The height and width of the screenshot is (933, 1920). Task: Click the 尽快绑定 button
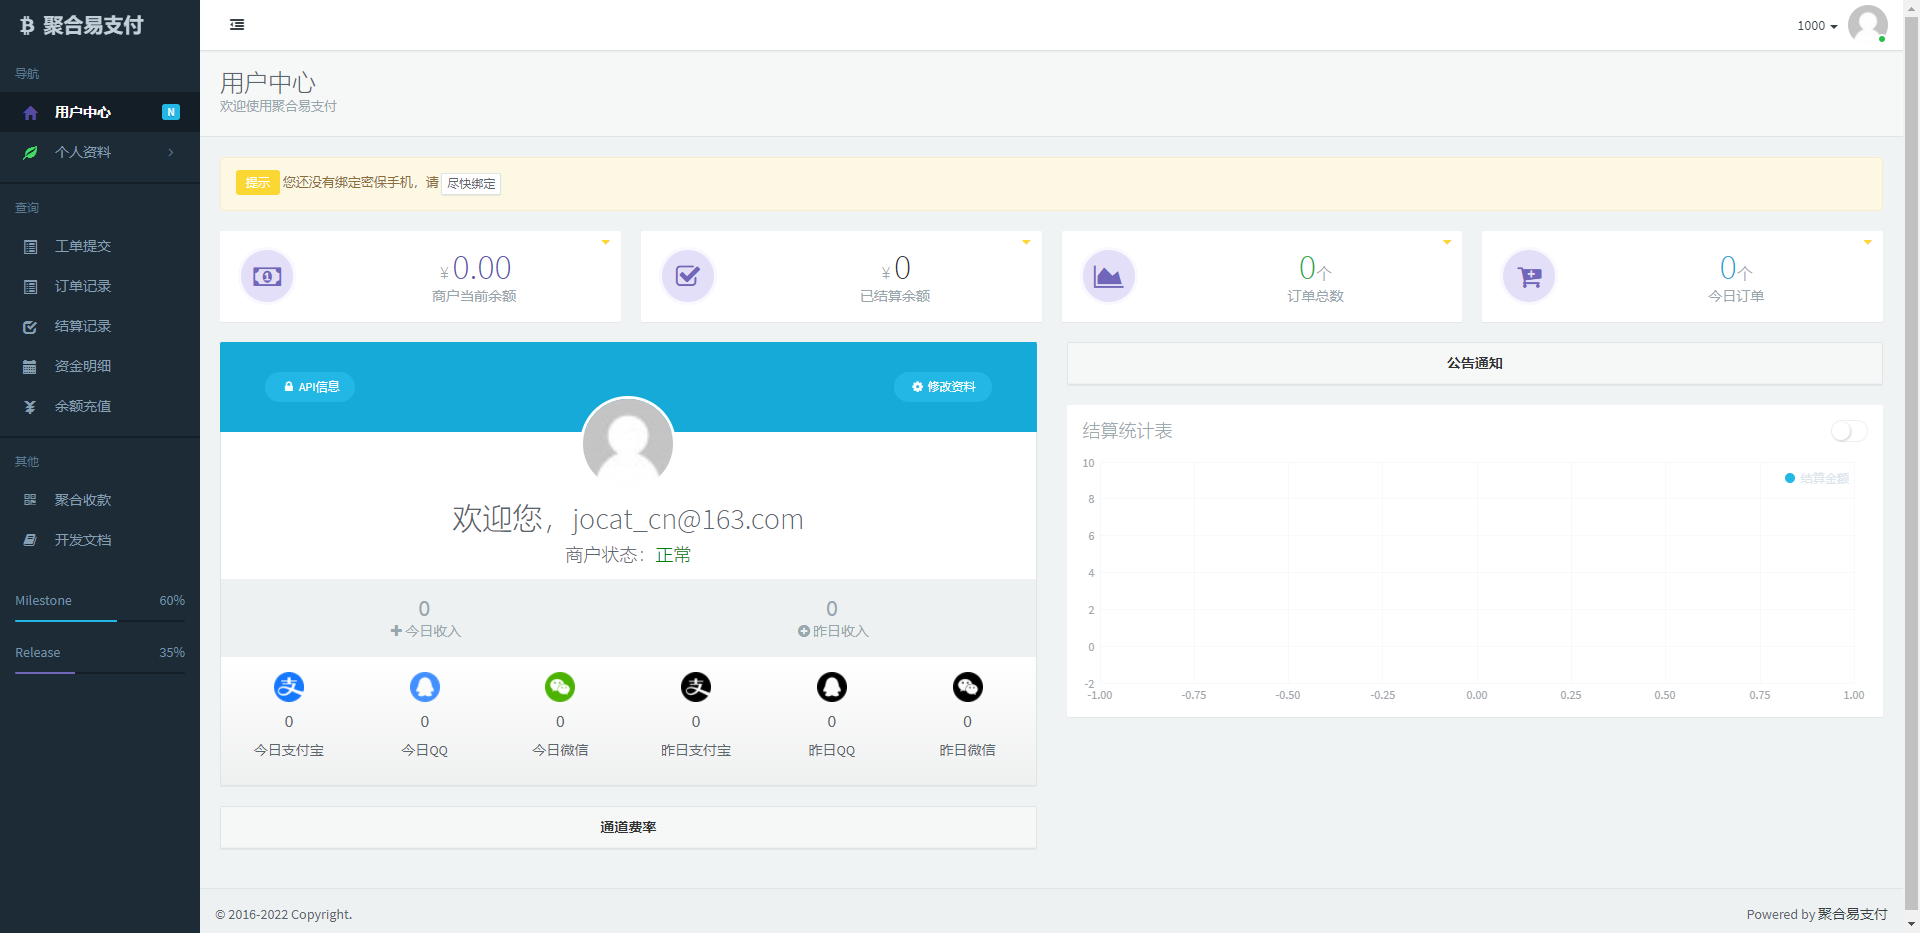coord(471,183)
